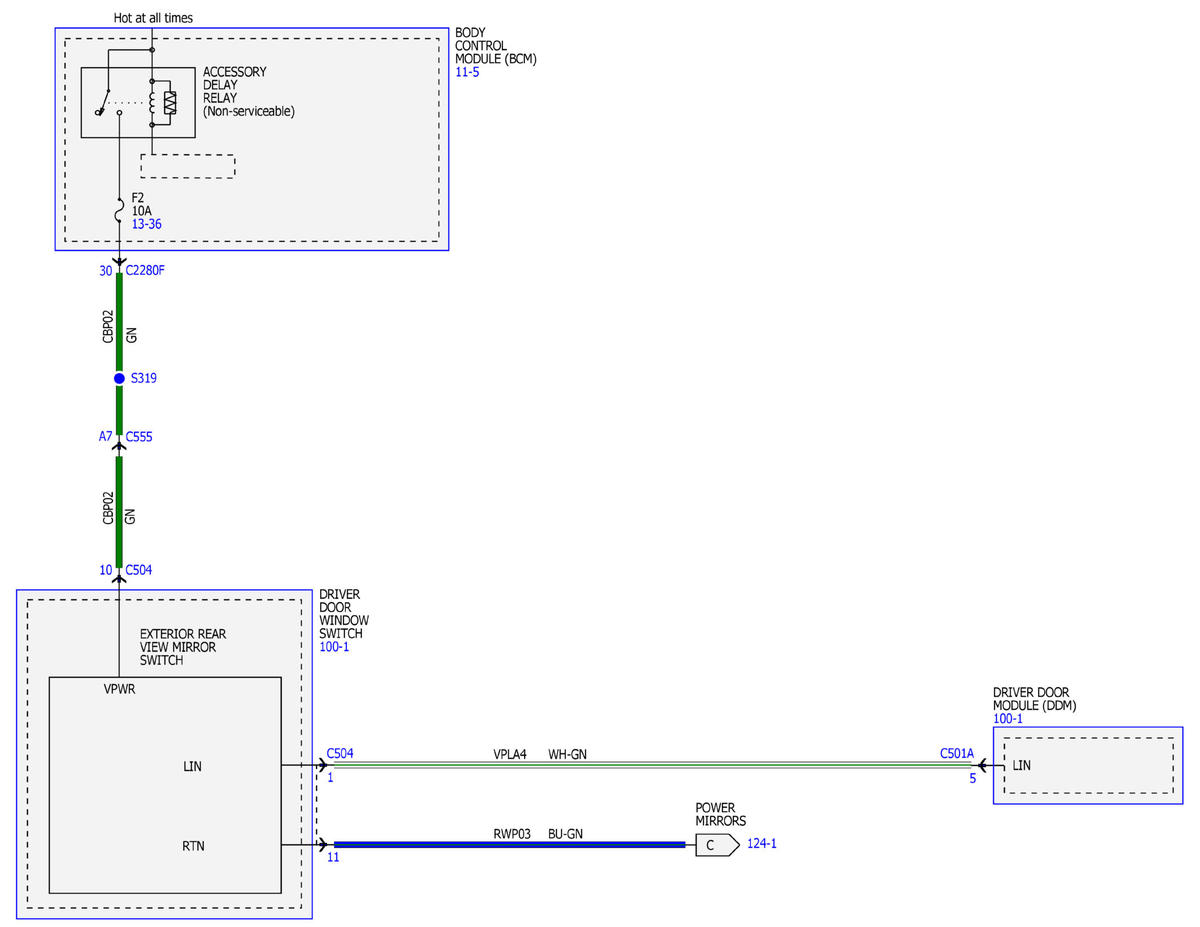Screen dimensions: 1200x927
Task: Select the S319 splice label
Action: point(144,379)
